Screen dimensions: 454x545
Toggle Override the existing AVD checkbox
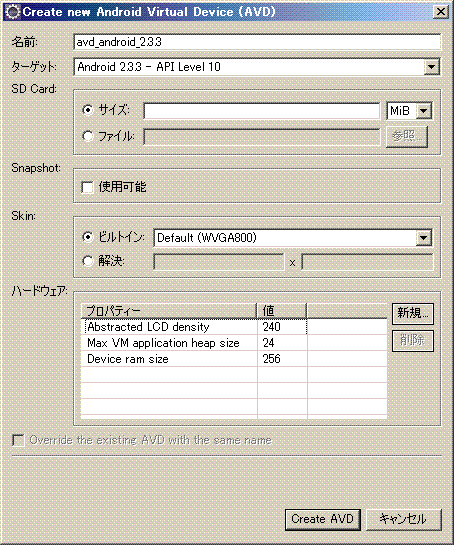click(x=18, y=440)
